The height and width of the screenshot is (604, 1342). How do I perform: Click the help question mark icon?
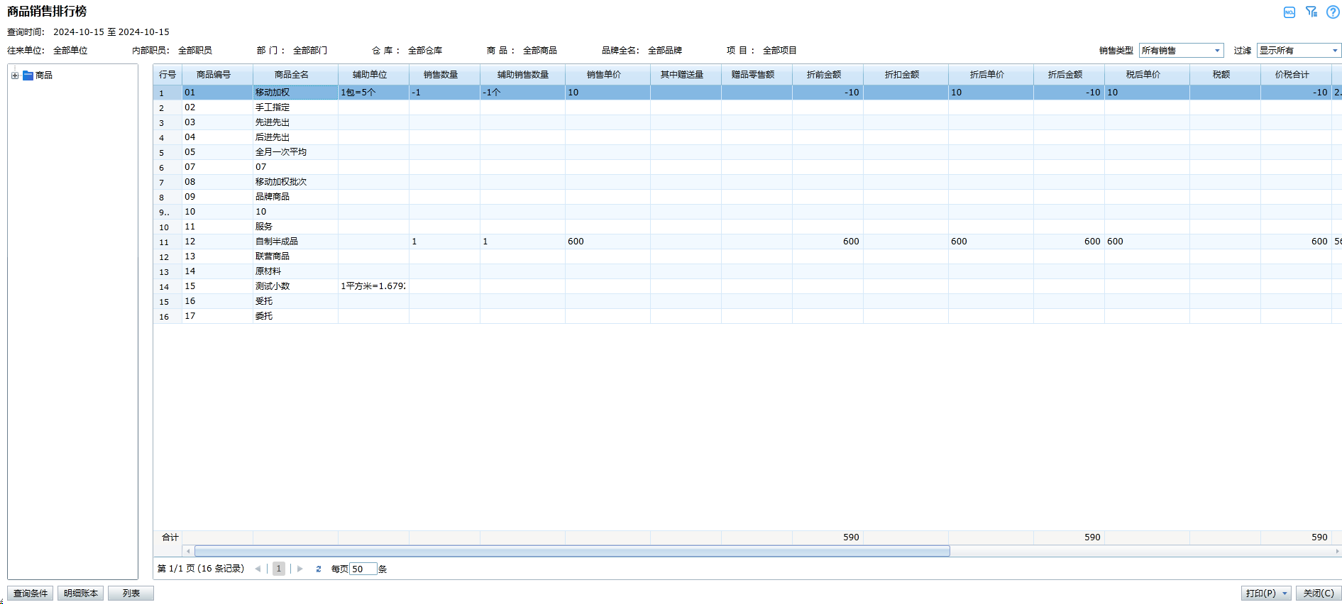[x=1332, y=12]
